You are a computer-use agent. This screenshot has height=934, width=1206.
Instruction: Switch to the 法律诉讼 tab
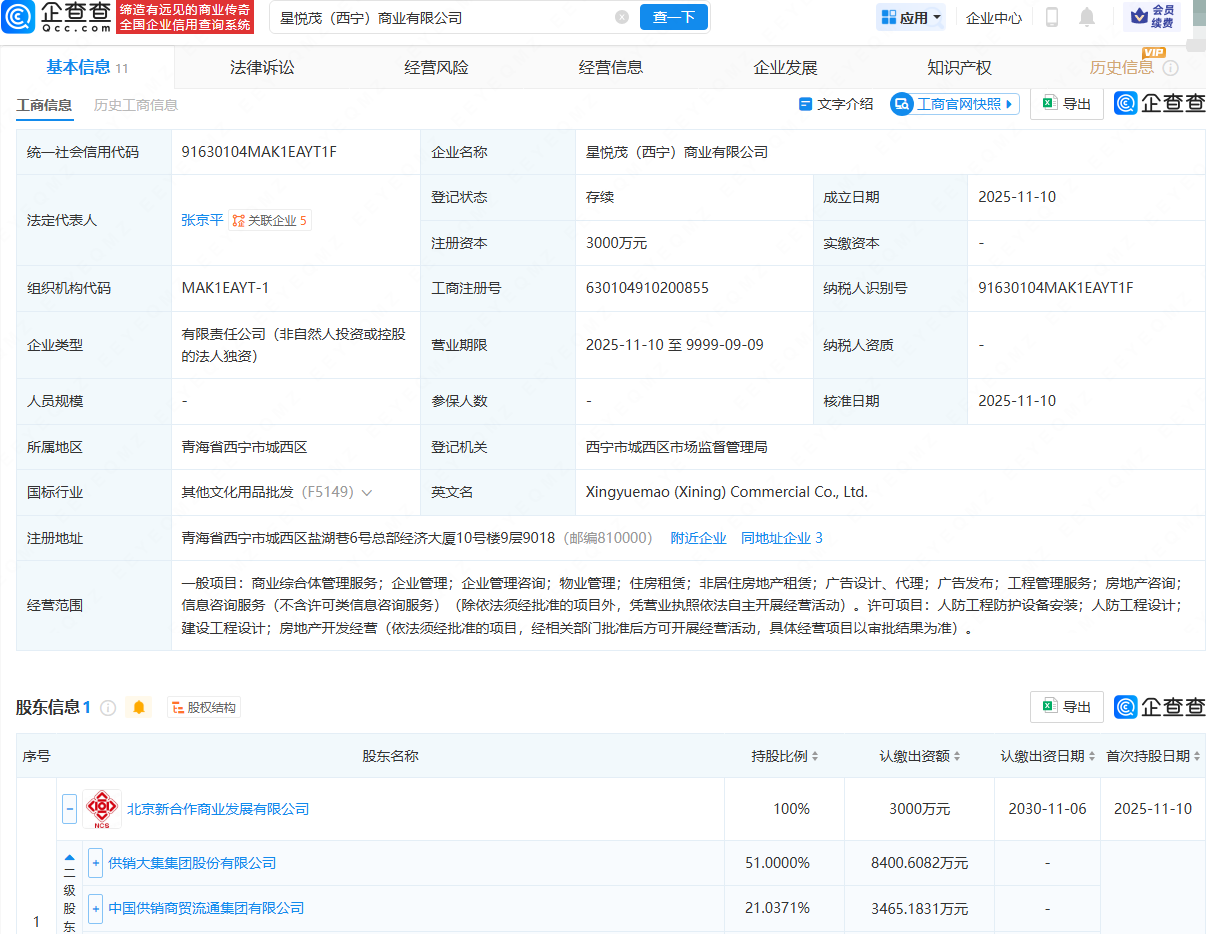tap(262, 67)
